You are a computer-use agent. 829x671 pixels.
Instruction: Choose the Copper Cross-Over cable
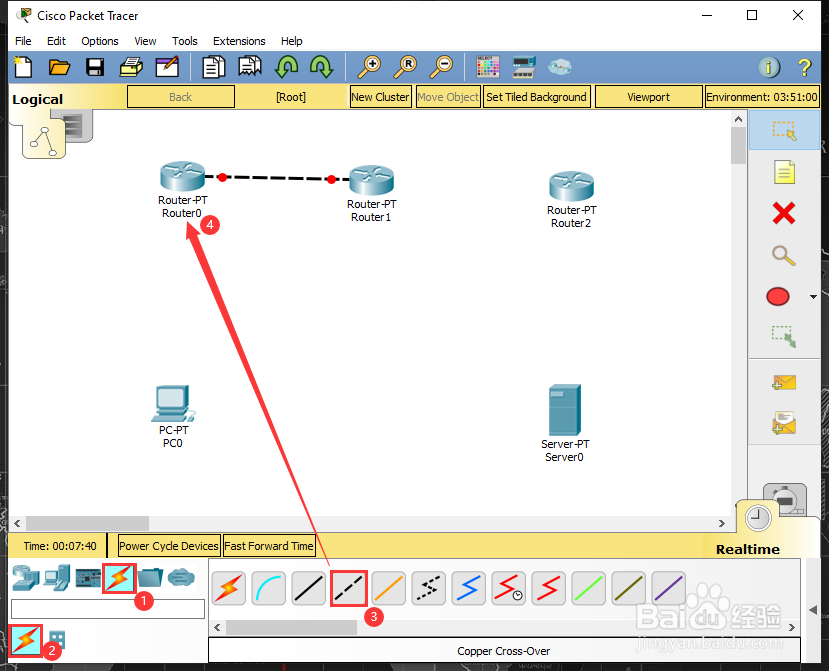coord(349,588)
